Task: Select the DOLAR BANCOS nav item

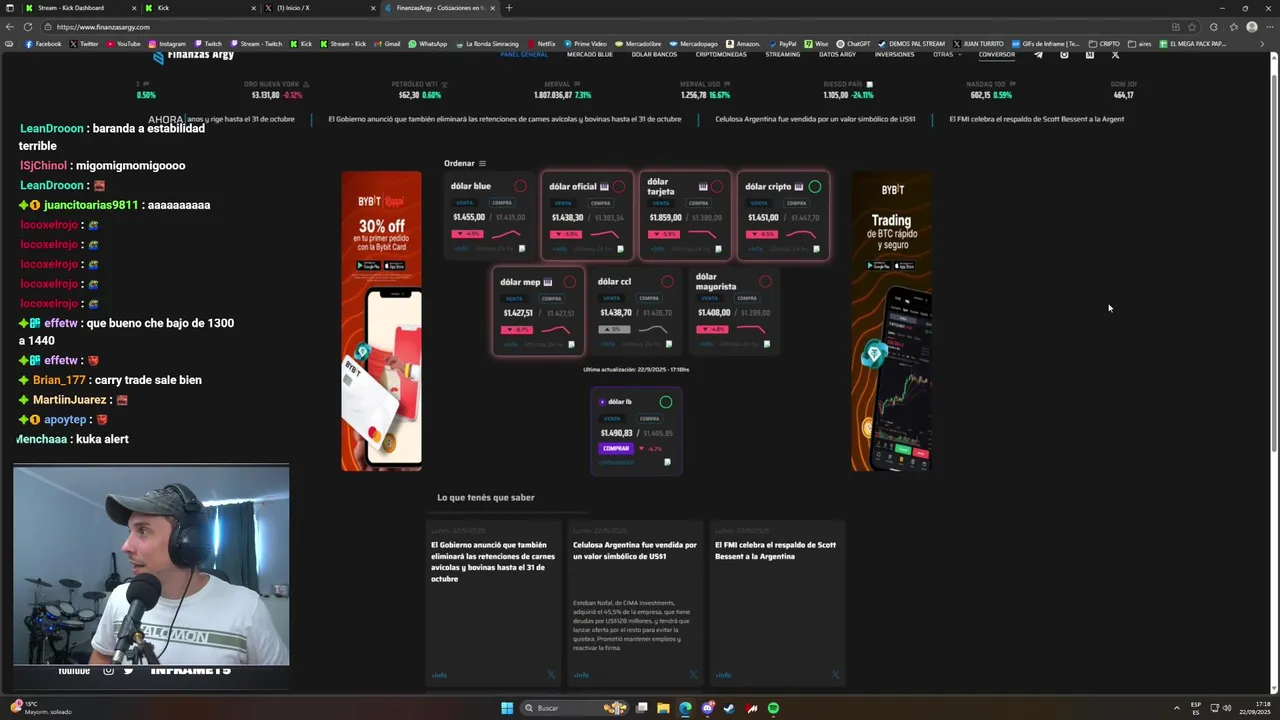Action: (654, 54)
